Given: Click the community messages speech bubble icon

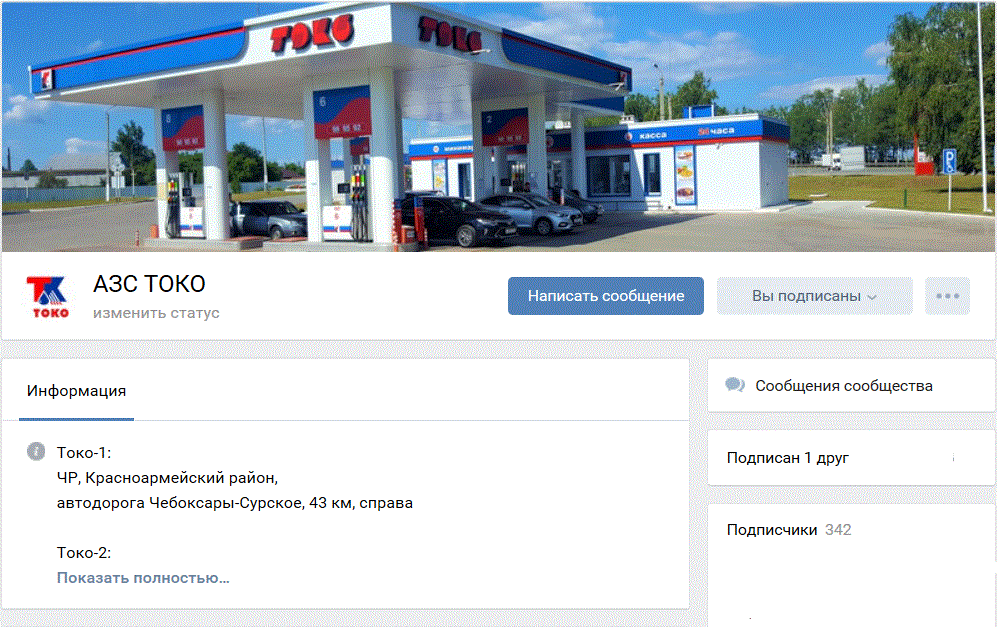Looking at the screenshot, I should [x=734, y=385].
